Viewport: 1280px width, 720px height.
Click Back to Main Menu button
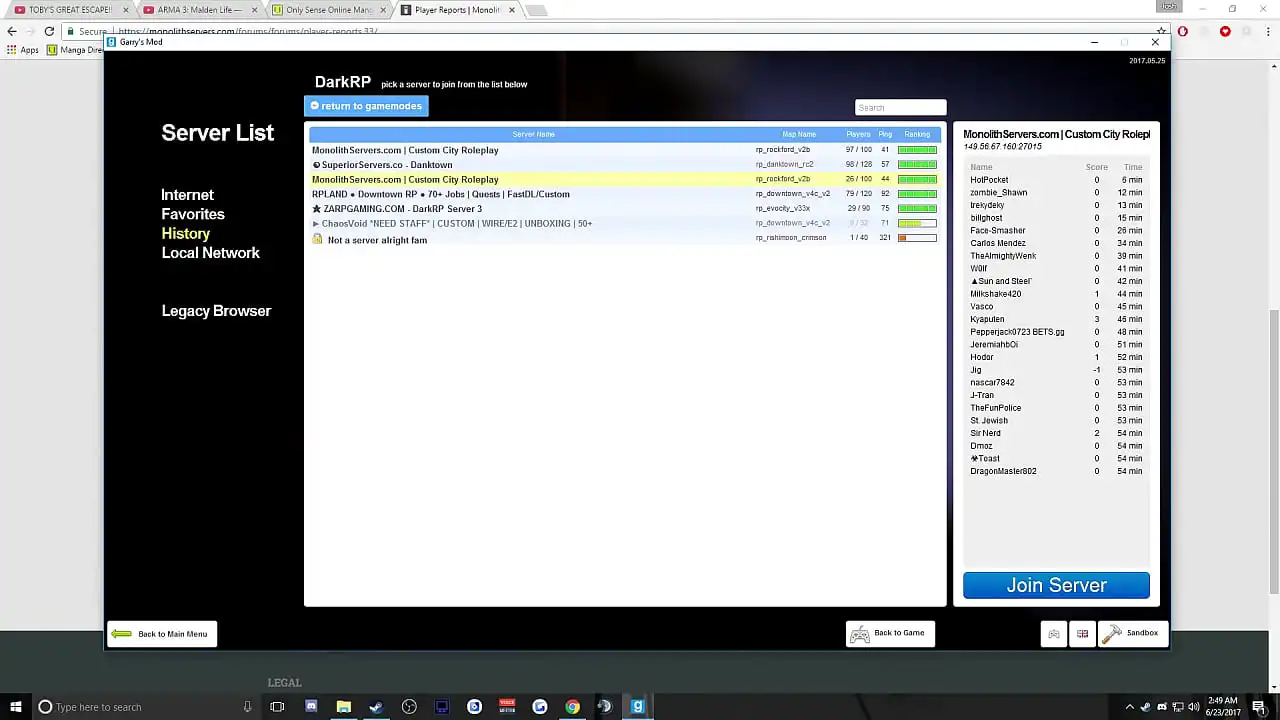tap(162, 634)
